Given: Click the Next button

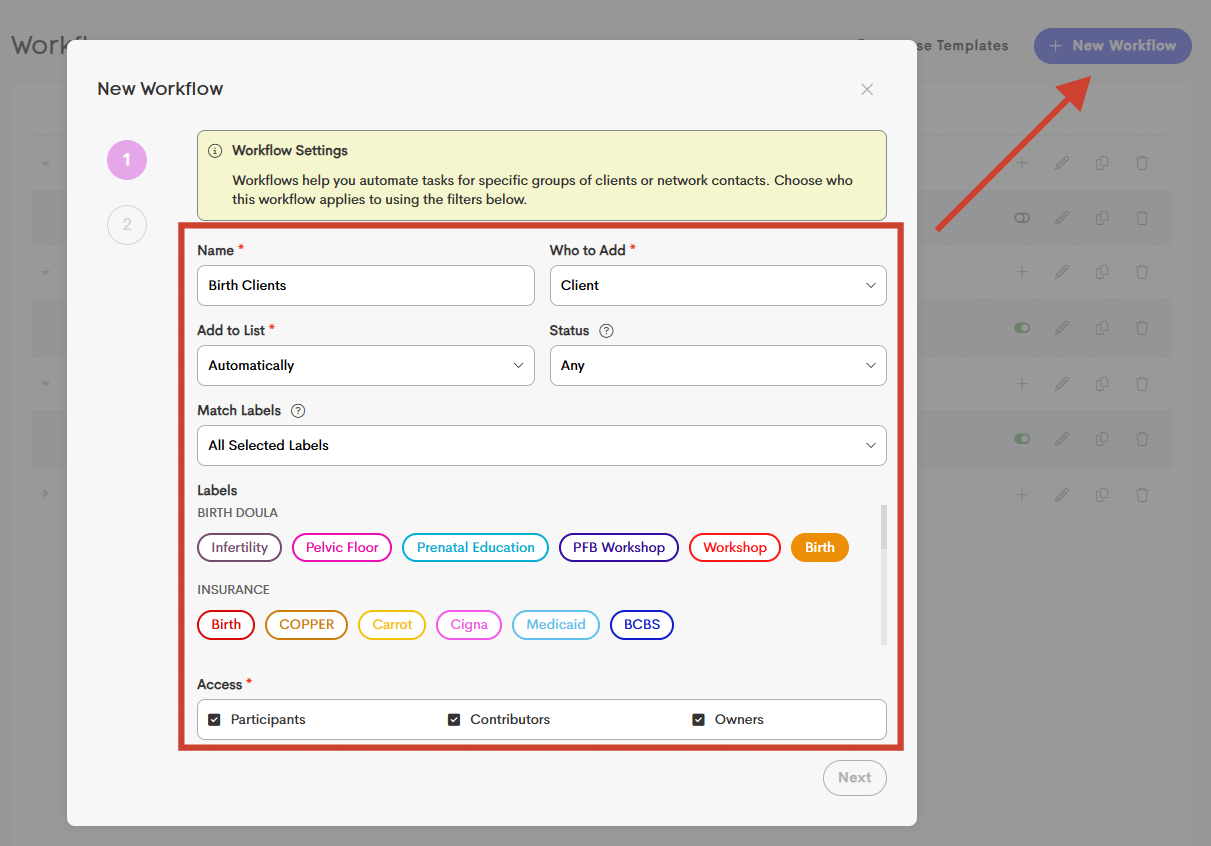Looking at the screenshot, I should point(855,778).
